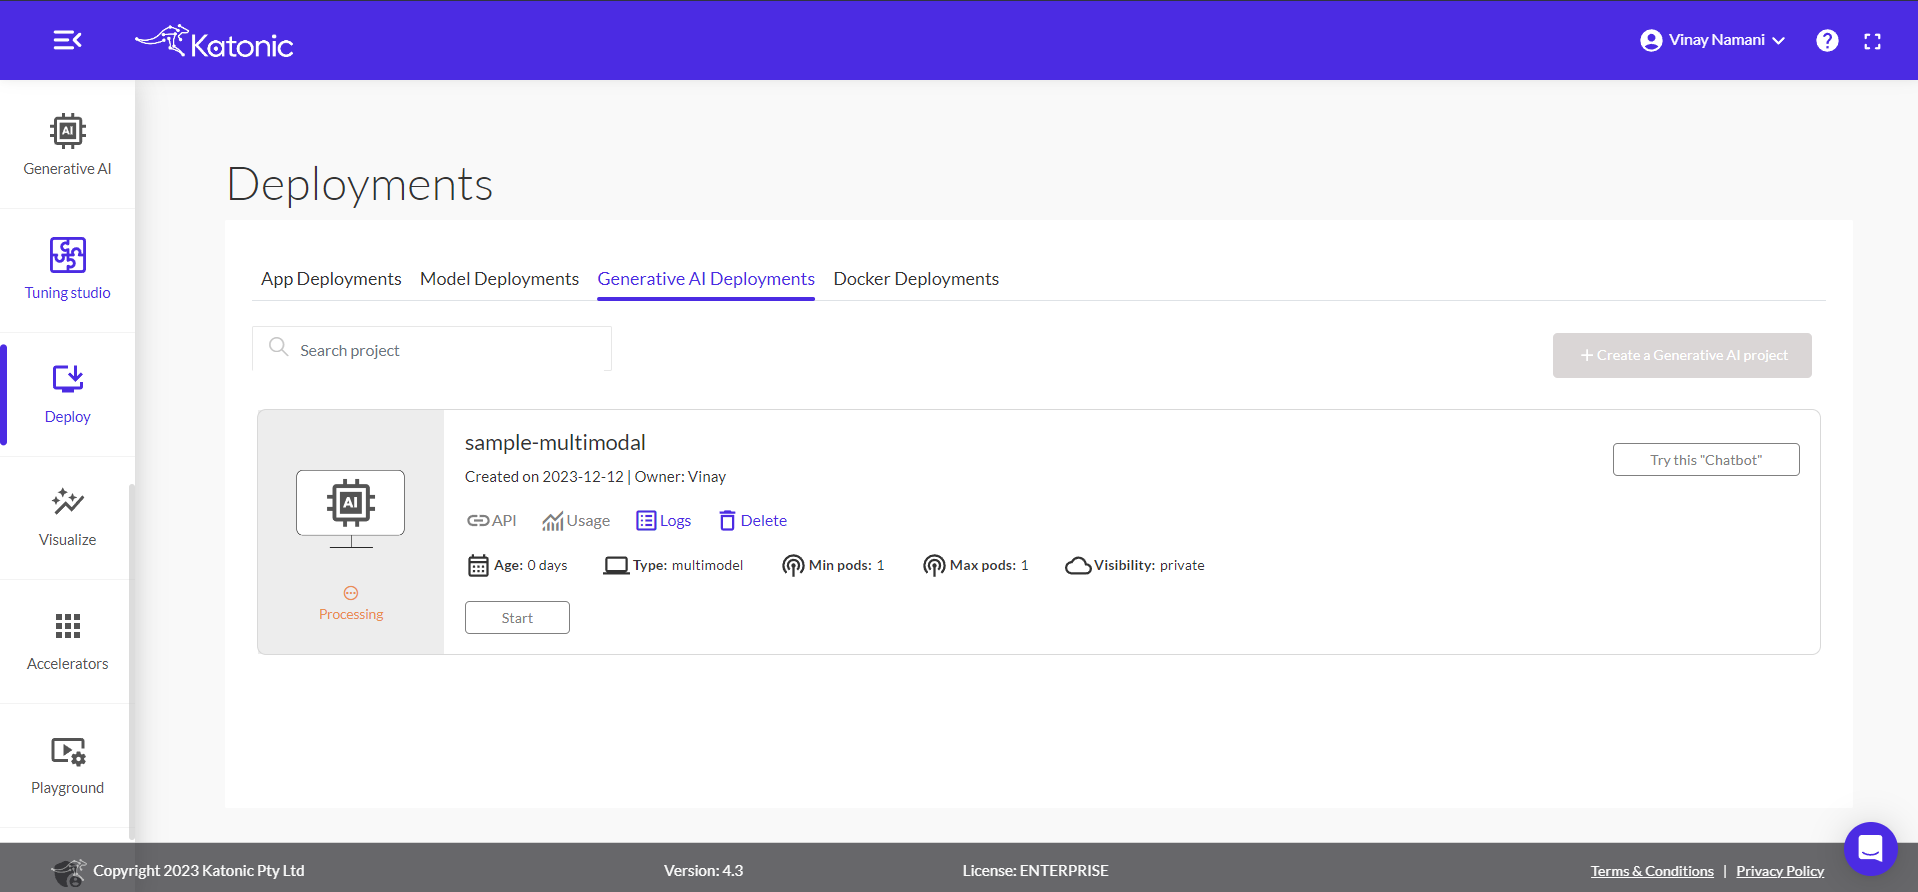This screenshot has width=1918, height=892.
Task: Click the Min pods signal icon
Action: tap(793, 566)
